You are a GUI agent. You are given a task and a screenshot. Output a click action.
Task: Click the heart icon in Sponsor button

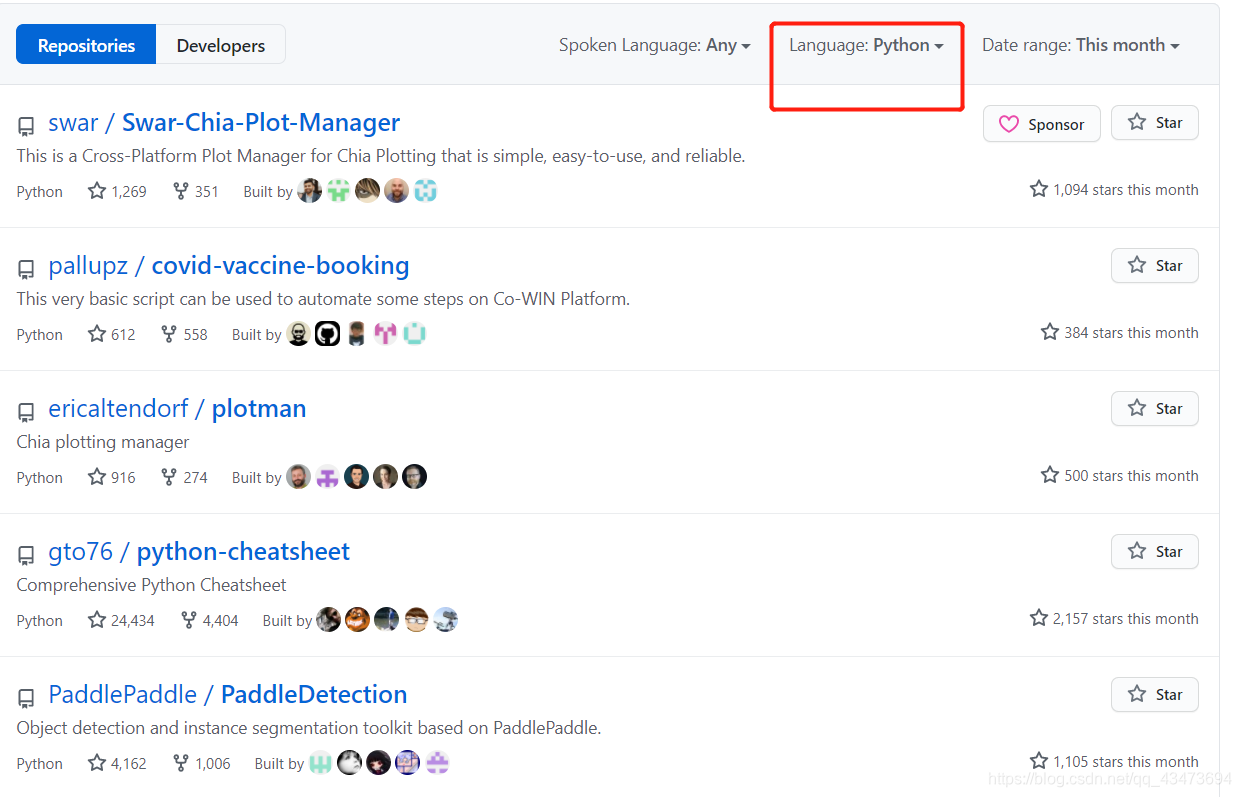pos(1009,124)
